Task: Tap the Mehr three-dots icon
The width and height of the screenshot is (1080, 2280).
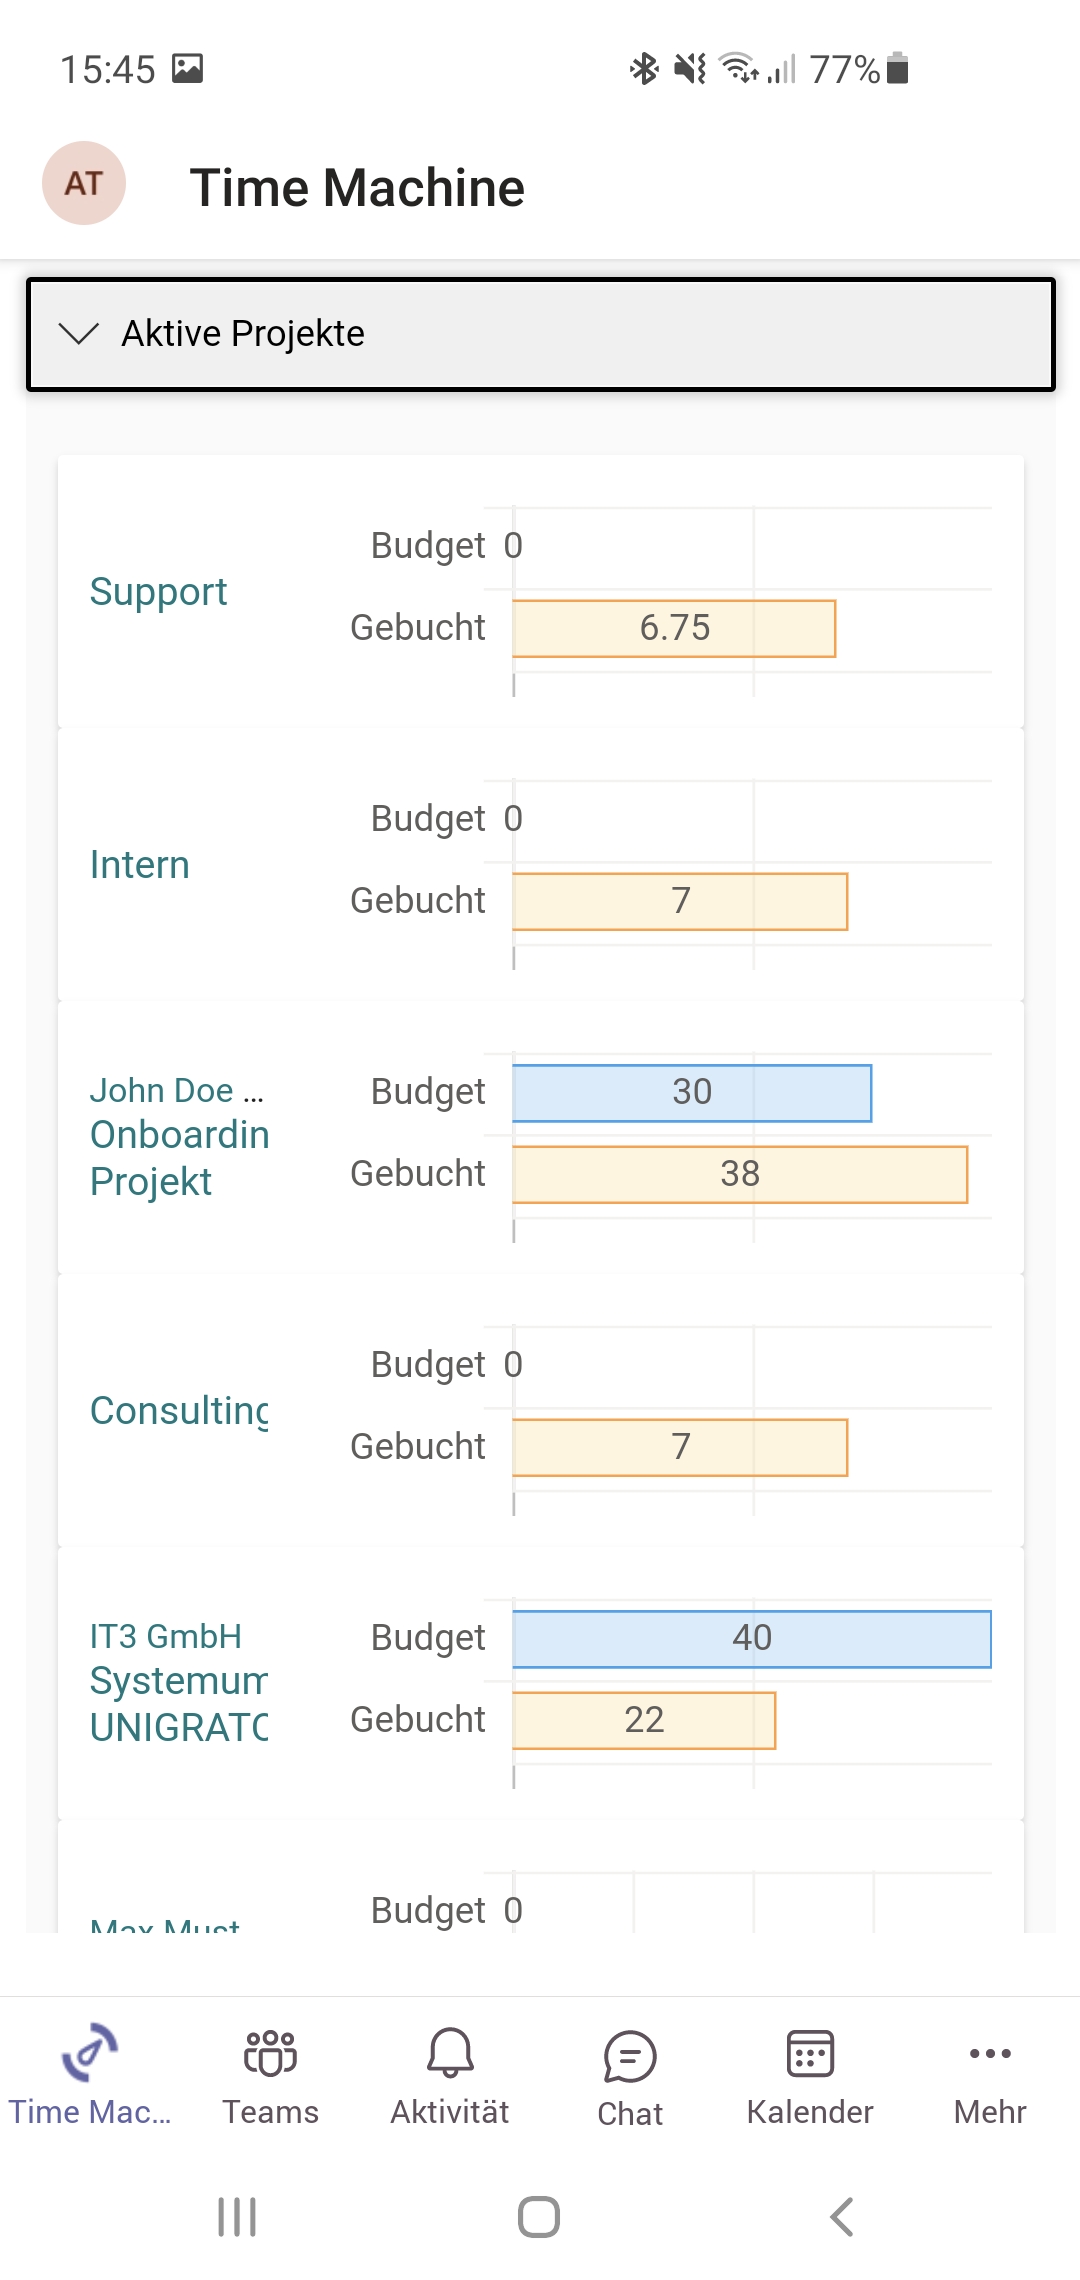Action: click(x=990, y=2053)
